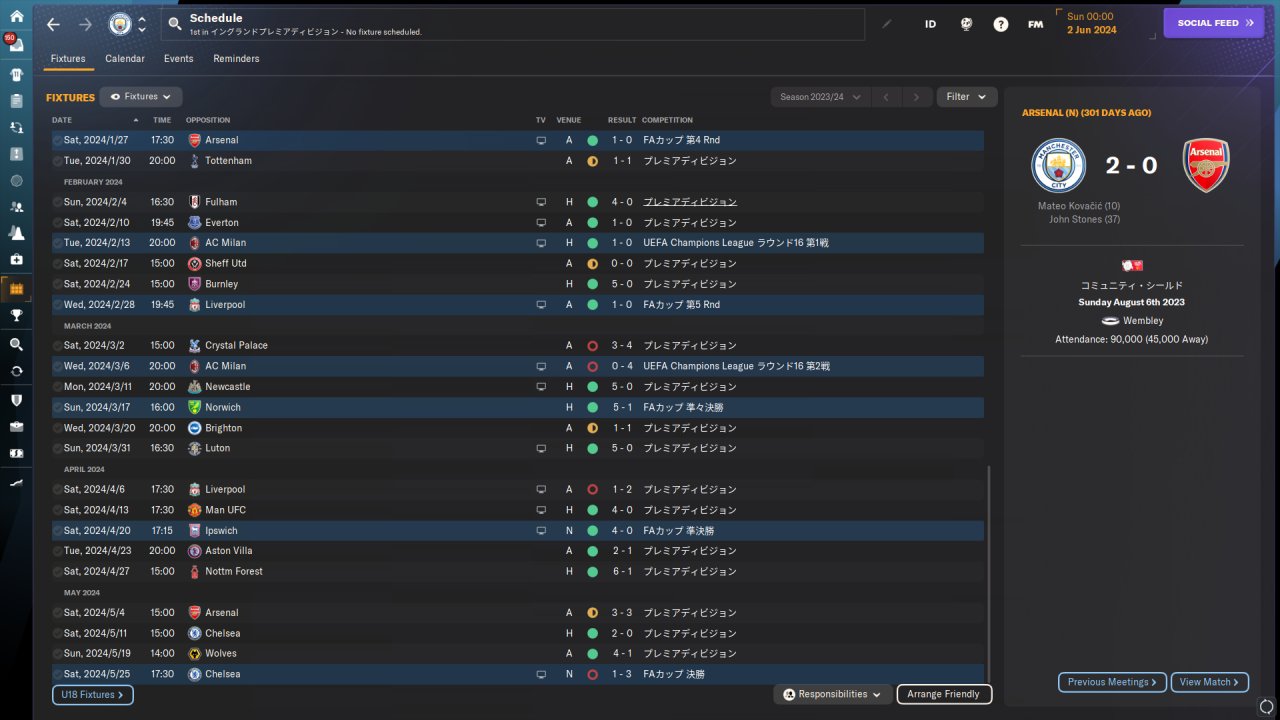The height and width of the screenshot is (720, 1280).
Task: Open the Home screen from the sidebar
Action: pos(16,16)
